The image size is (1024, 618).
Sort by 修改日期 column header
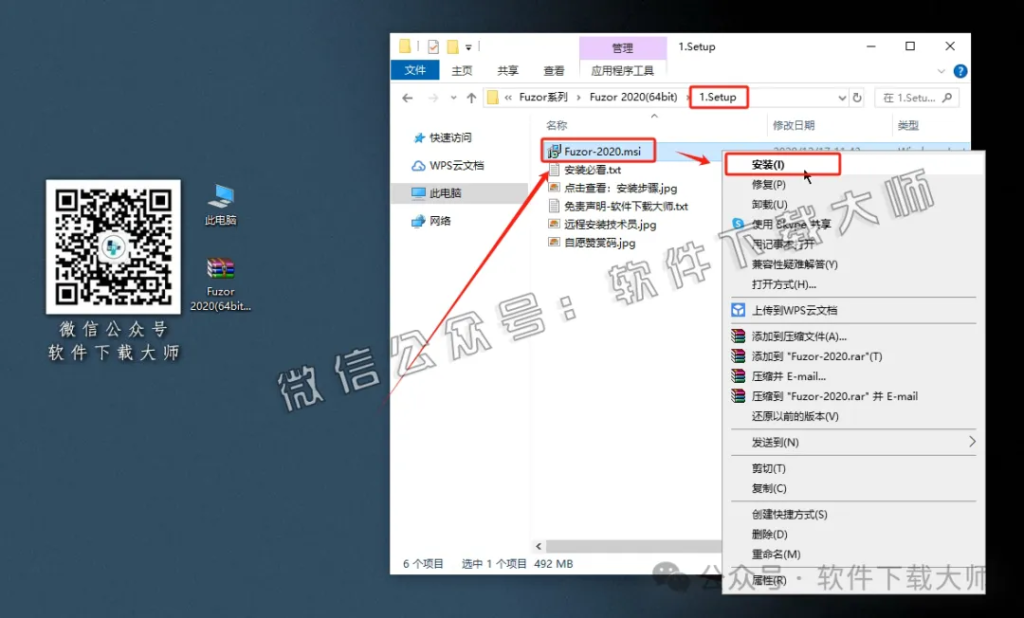(793, 125)
